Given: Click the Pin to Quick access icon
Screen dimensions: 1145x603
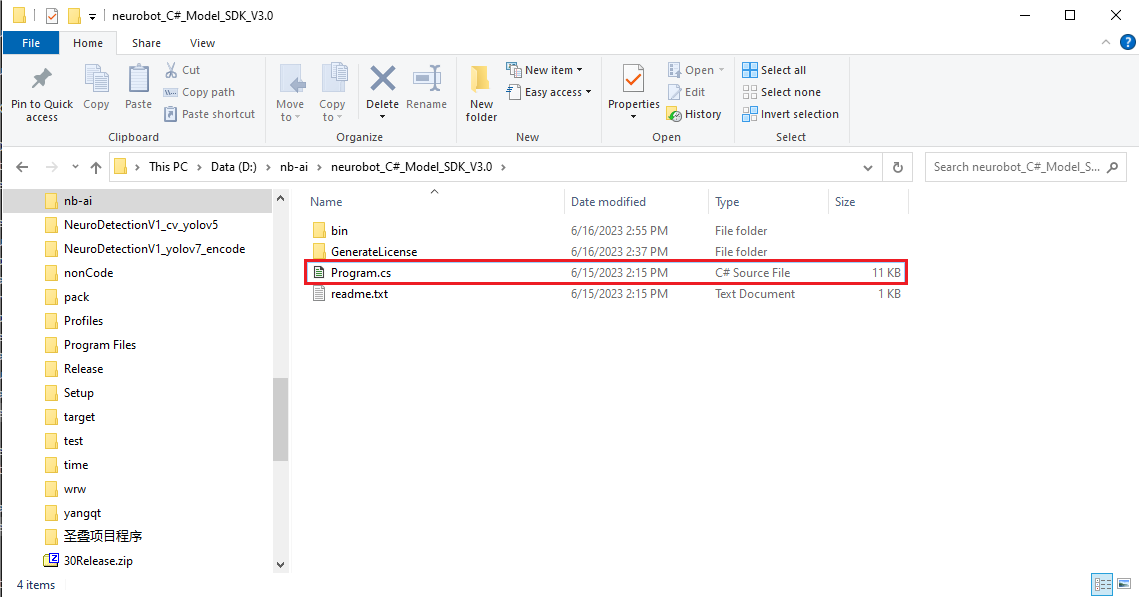Looking at the screenshot, I should point(42,79).
